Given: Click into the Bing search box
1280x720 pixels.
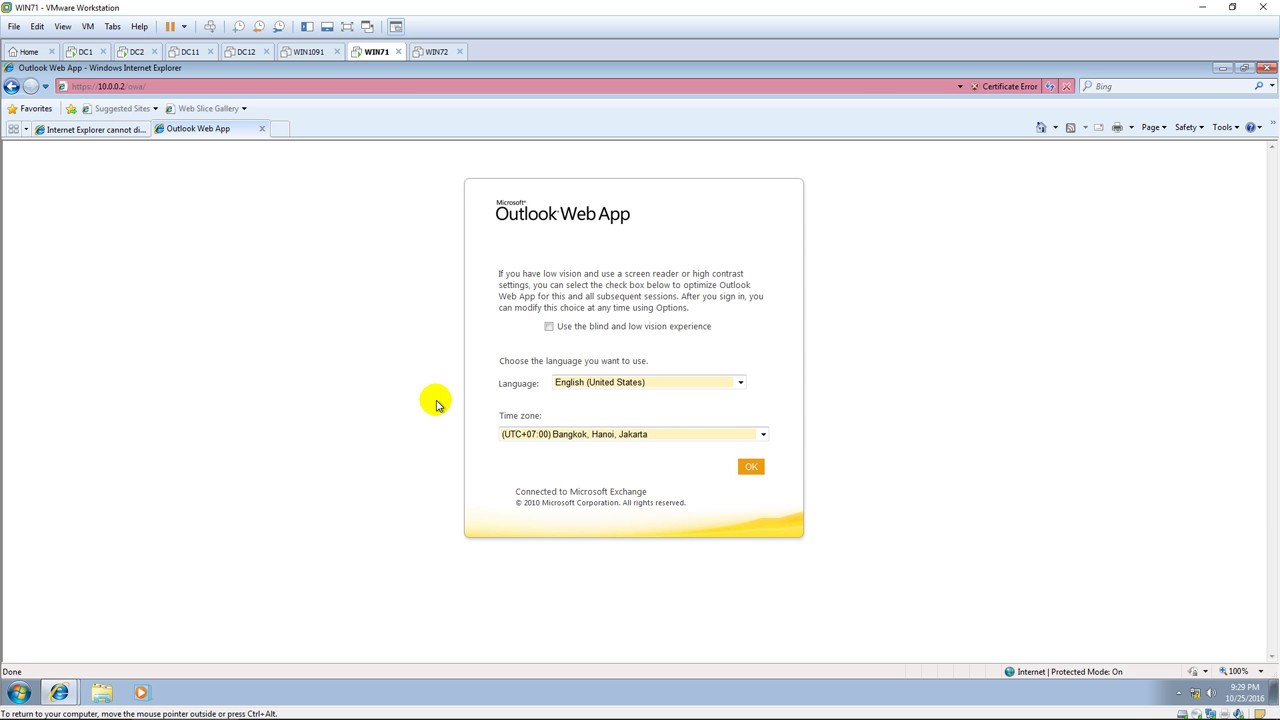Looking at the screenshot, I should tap(1170, 86).
